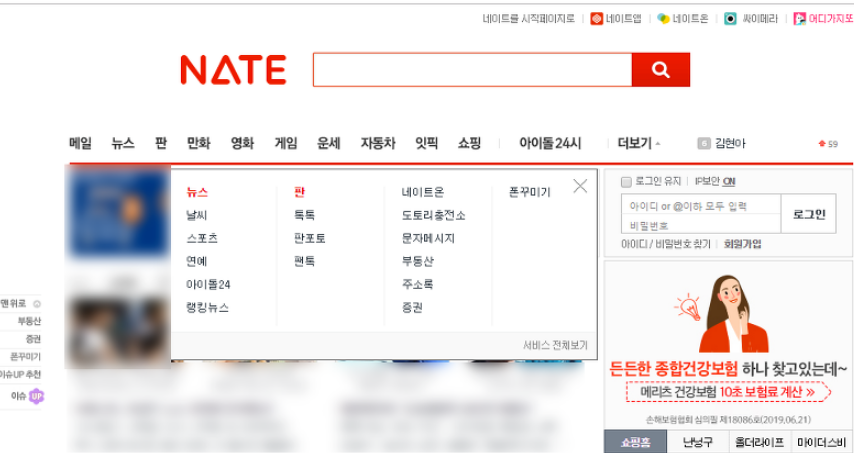Click the 이슈 UP purple badge

click(x=36, y=396)
